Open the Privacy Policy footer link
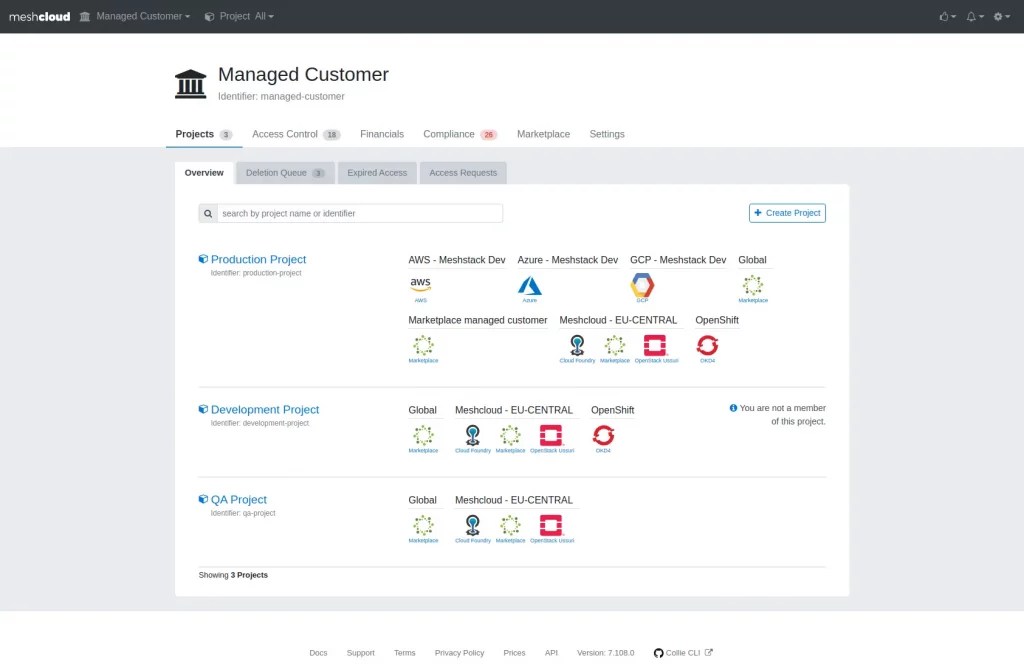Image resolution: width=1024 pixels, height=664 pixels. pyautogui.click(x=459, y=653)
